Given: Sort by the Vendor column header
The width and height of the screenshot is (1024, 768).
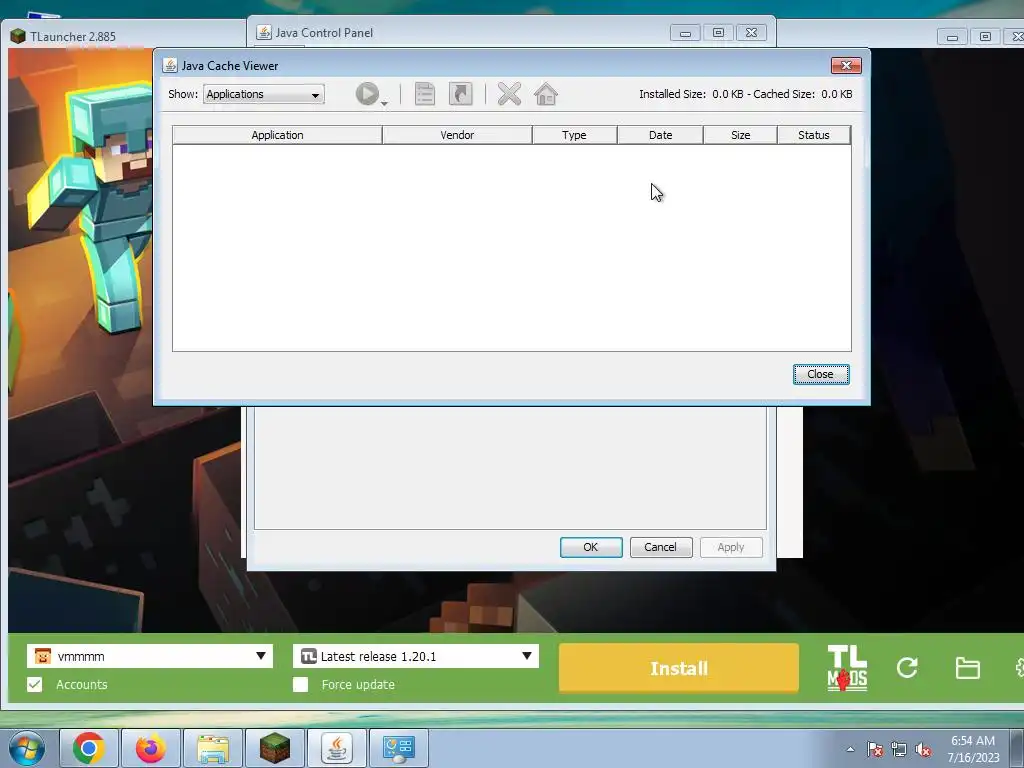Looking at the screenshot, I should (x=457, y=135).
